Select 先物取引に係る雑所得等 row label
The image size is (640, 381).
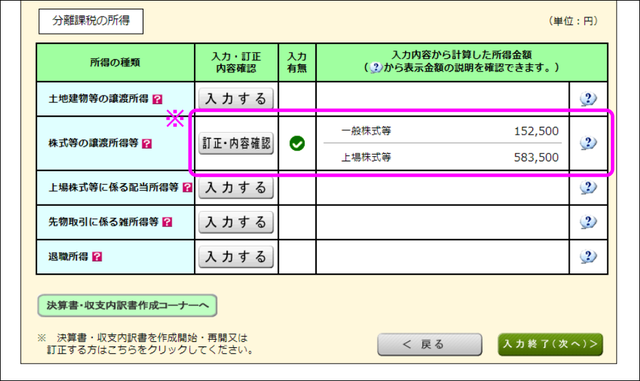pos(103,222)
